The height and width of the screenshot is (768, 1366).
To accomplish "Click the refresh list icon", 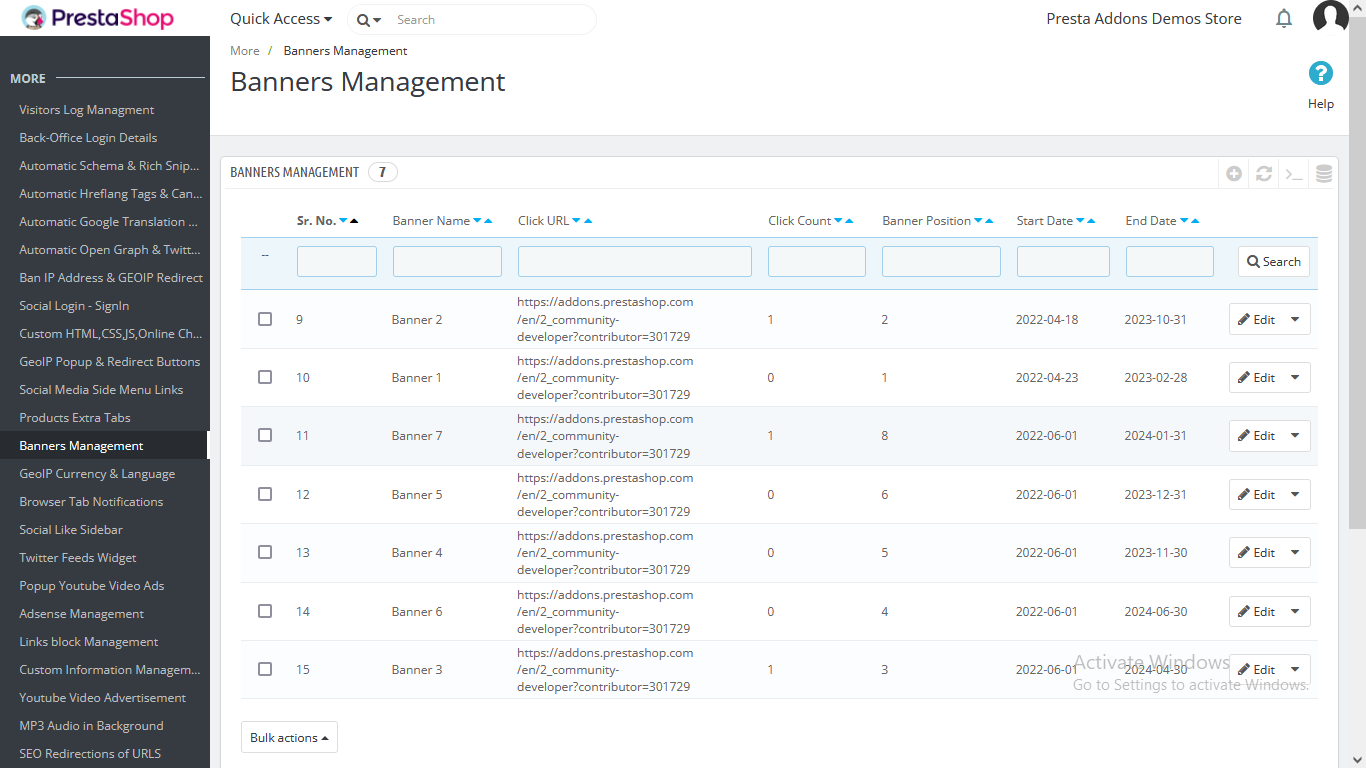I will tap(1264, 173).
